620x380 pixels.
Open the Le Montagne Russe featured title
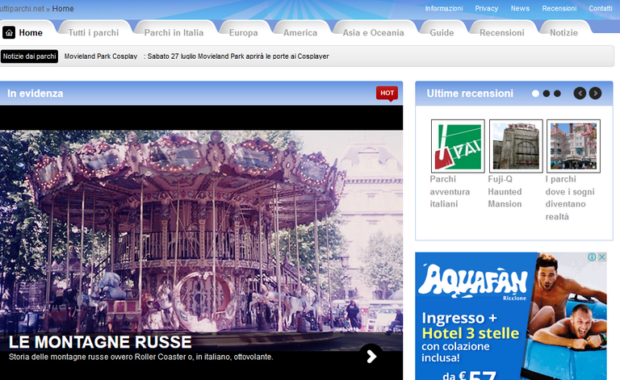[x=100, y=342]
